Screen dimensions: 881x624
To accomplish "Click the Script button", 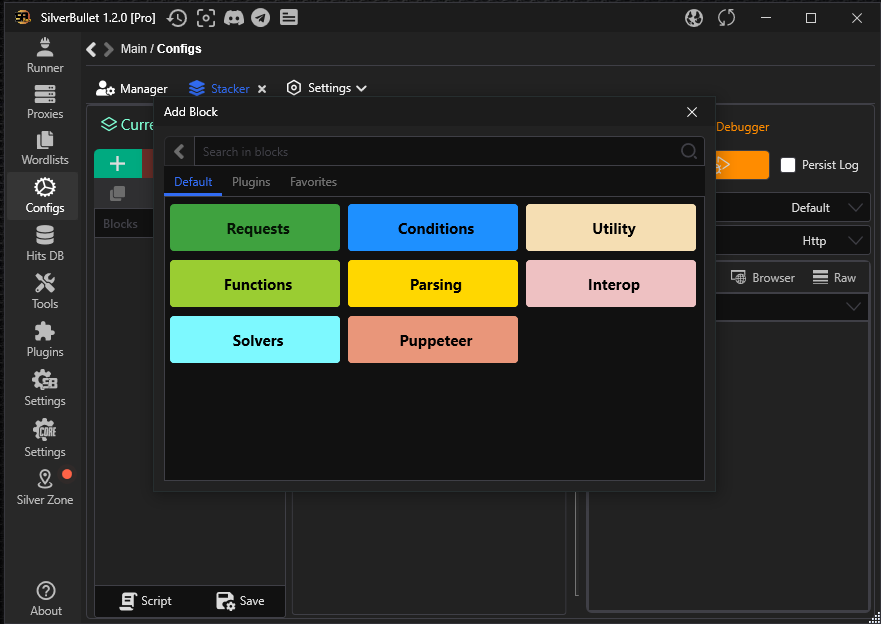I will 146,601.
